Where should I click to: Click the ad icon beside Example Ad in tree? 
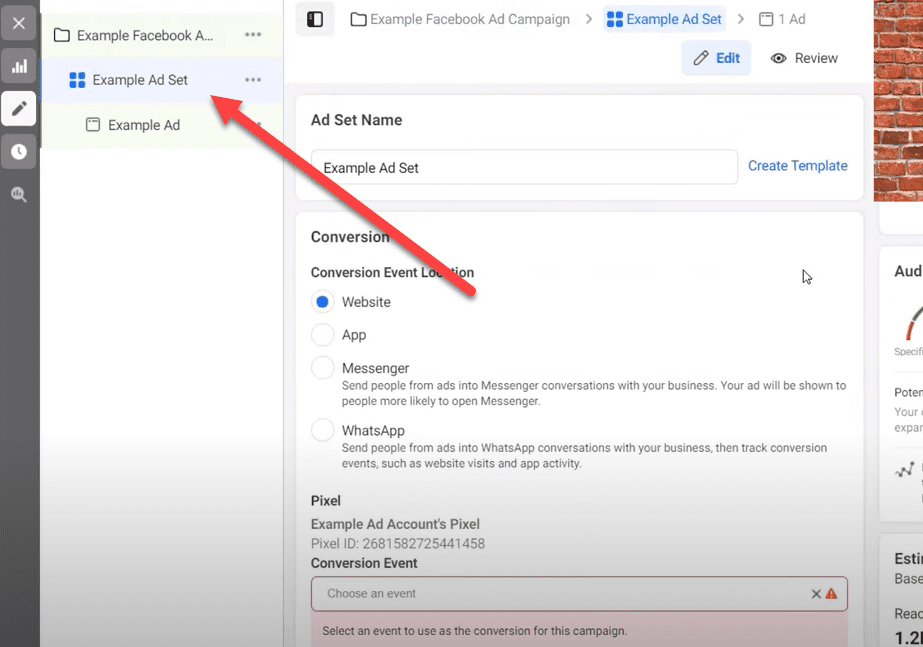coord(93,125)
